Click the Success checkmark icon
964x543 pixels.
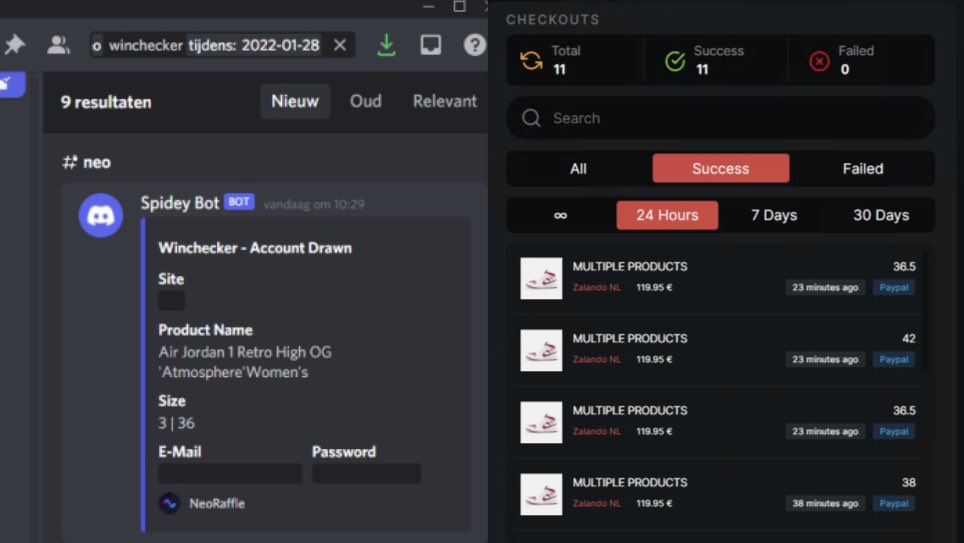[675, 61]
